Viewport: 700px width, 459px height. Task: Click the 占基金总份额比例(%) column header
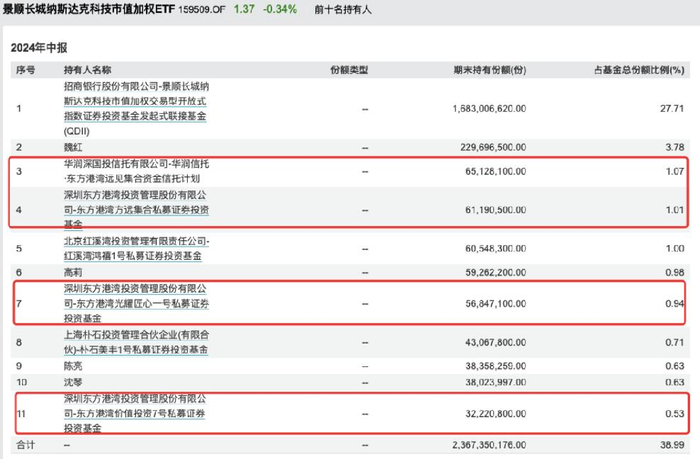pos(639,70)
